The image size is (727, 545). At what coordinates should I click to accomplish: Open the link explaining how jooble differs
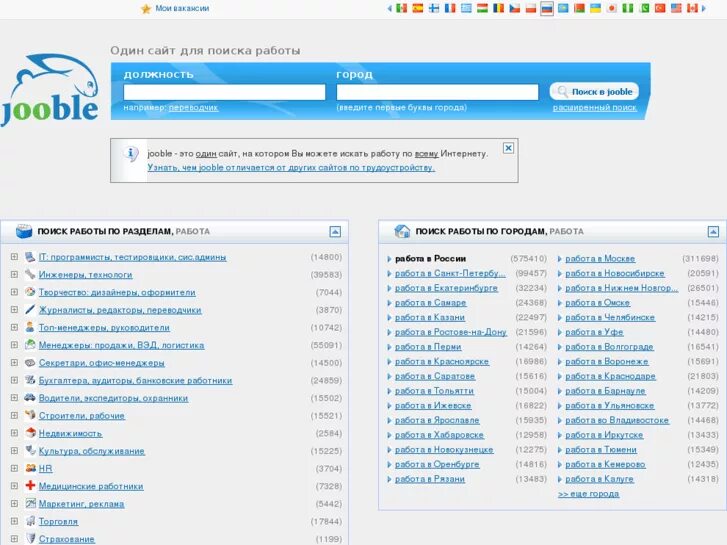291,167
